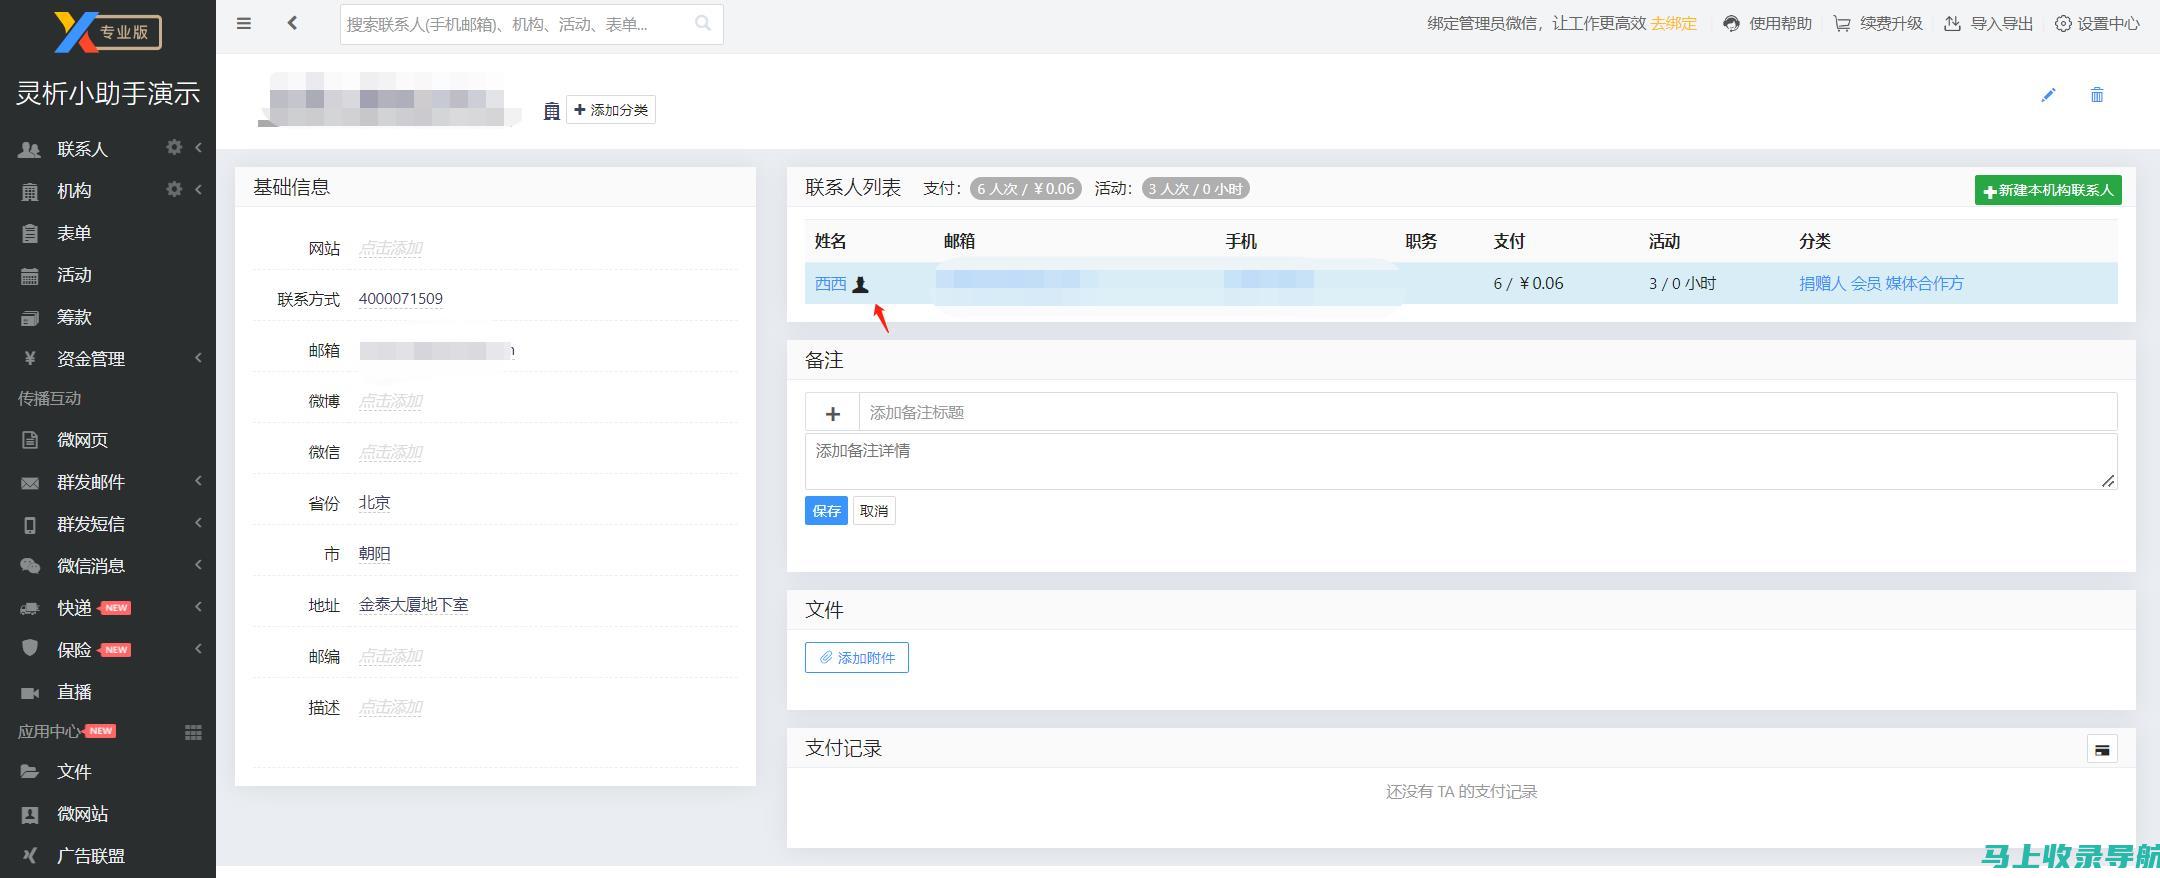Click 活动 badge 3 人次 / 0 小时
This screenshot has width=2160, height=878.
tap(1195, 189)
